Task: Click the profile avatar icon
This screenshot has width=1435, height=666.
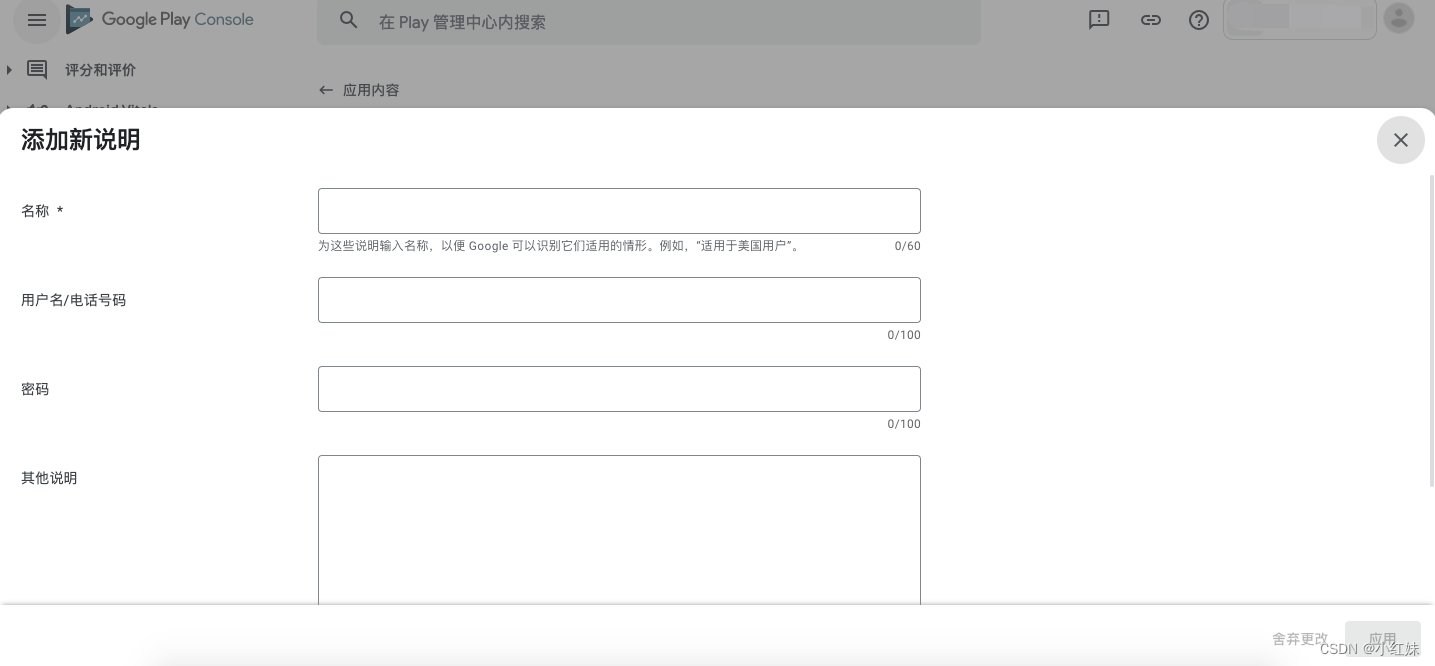Action: [x=1398, y=17]
